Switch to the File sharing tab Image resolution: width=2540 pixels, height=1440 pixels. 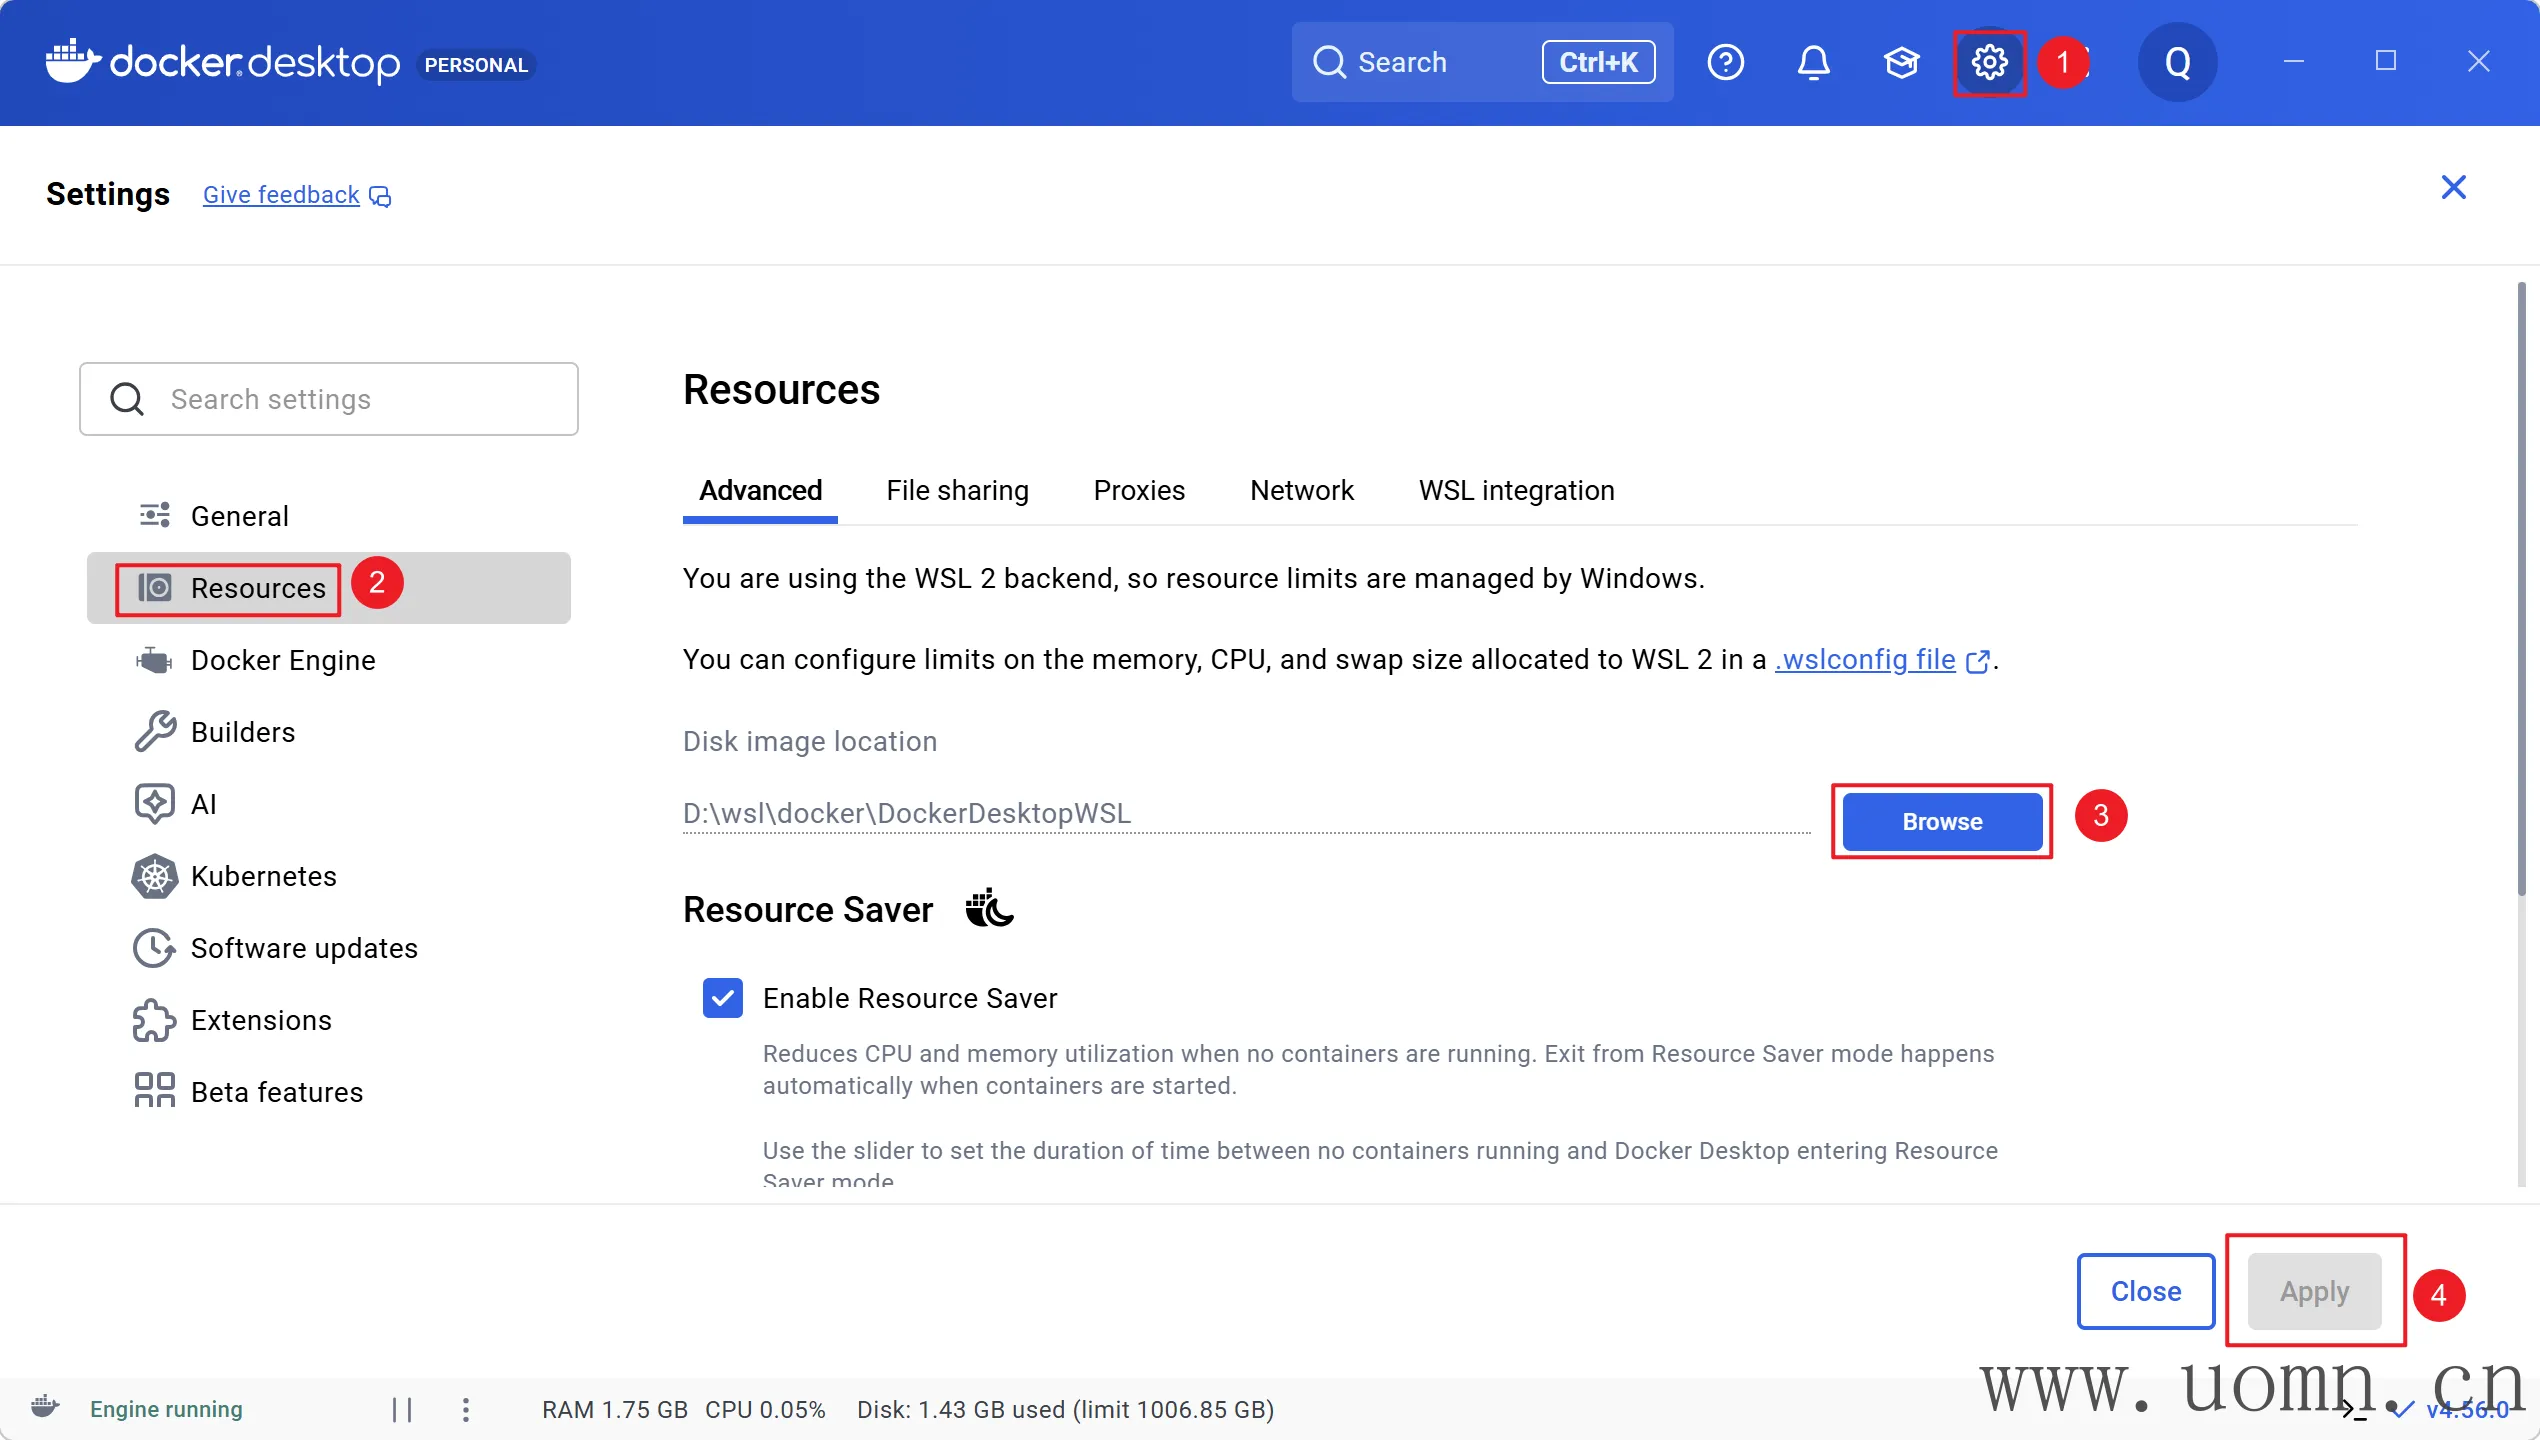[x=957, y=490]
